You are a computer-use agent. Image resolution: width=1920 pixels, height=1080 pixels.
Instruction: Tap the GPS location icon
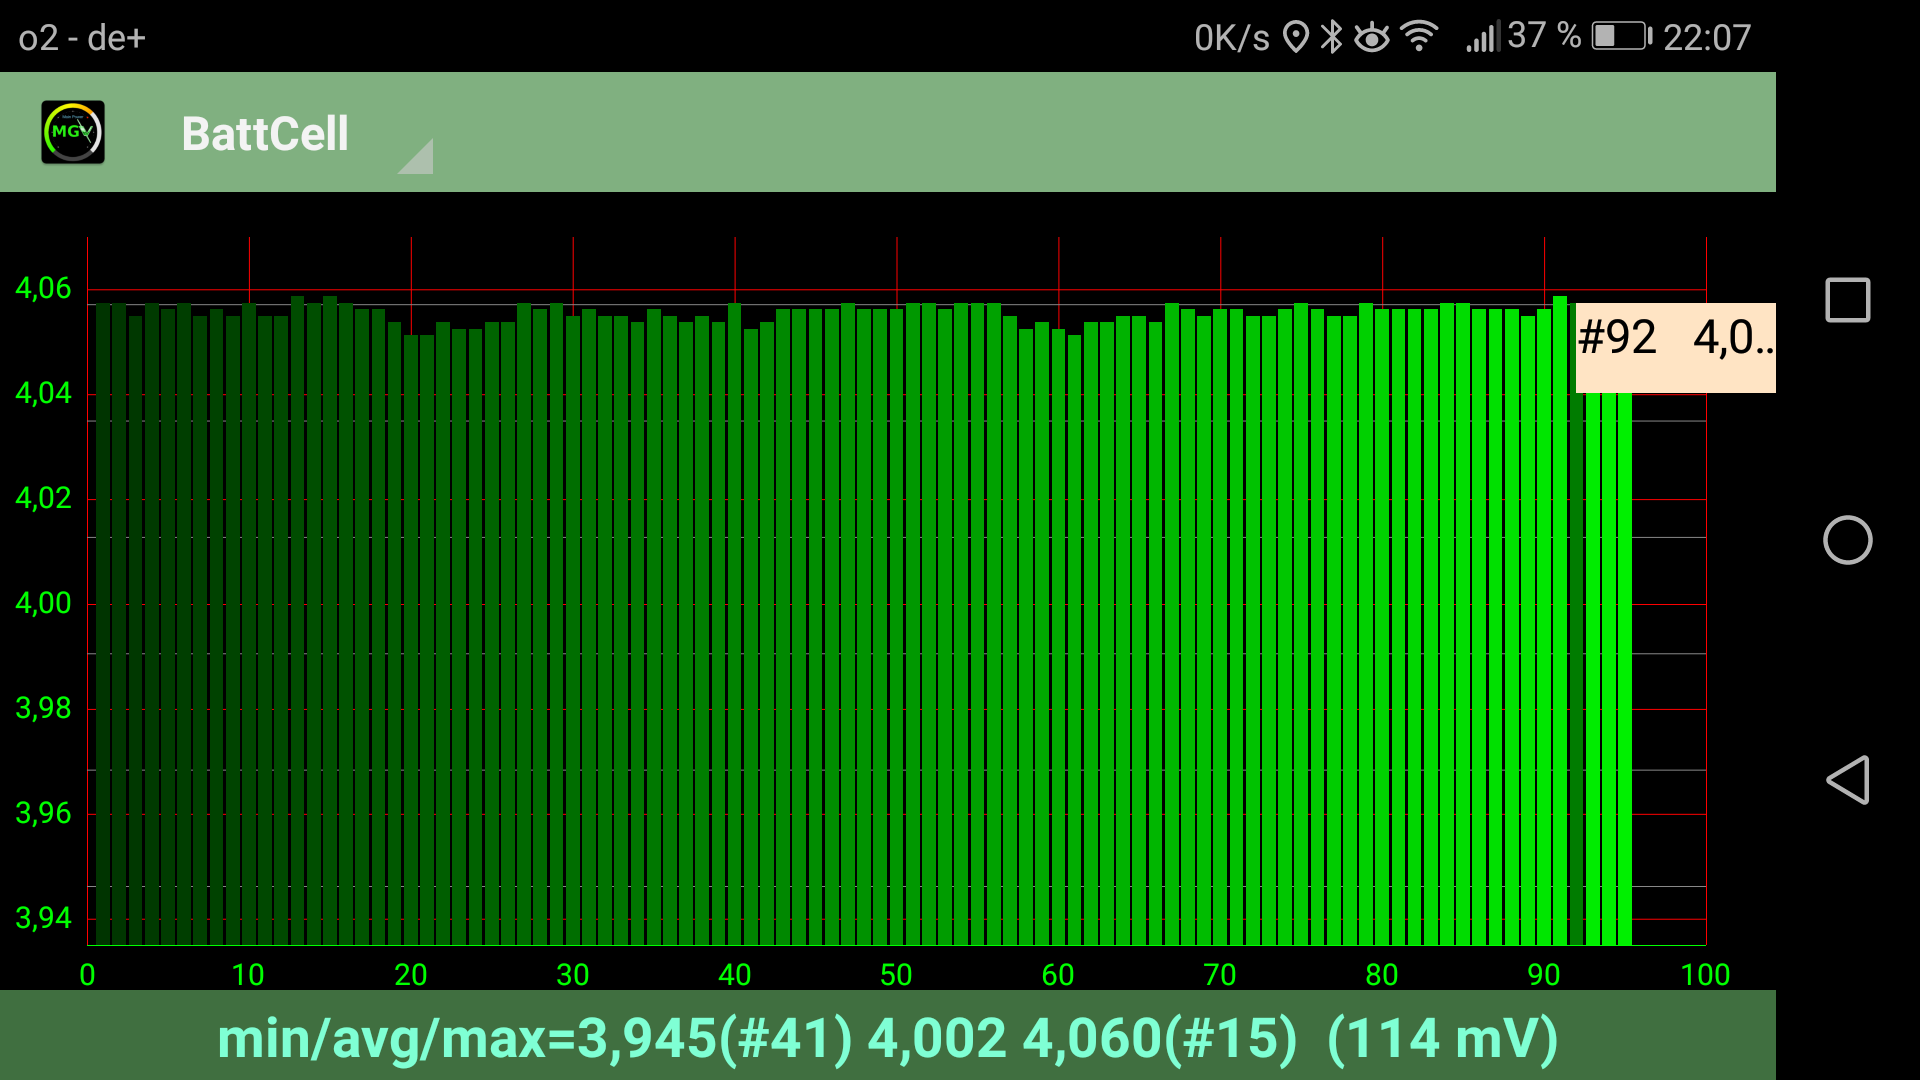(1297, 37)
